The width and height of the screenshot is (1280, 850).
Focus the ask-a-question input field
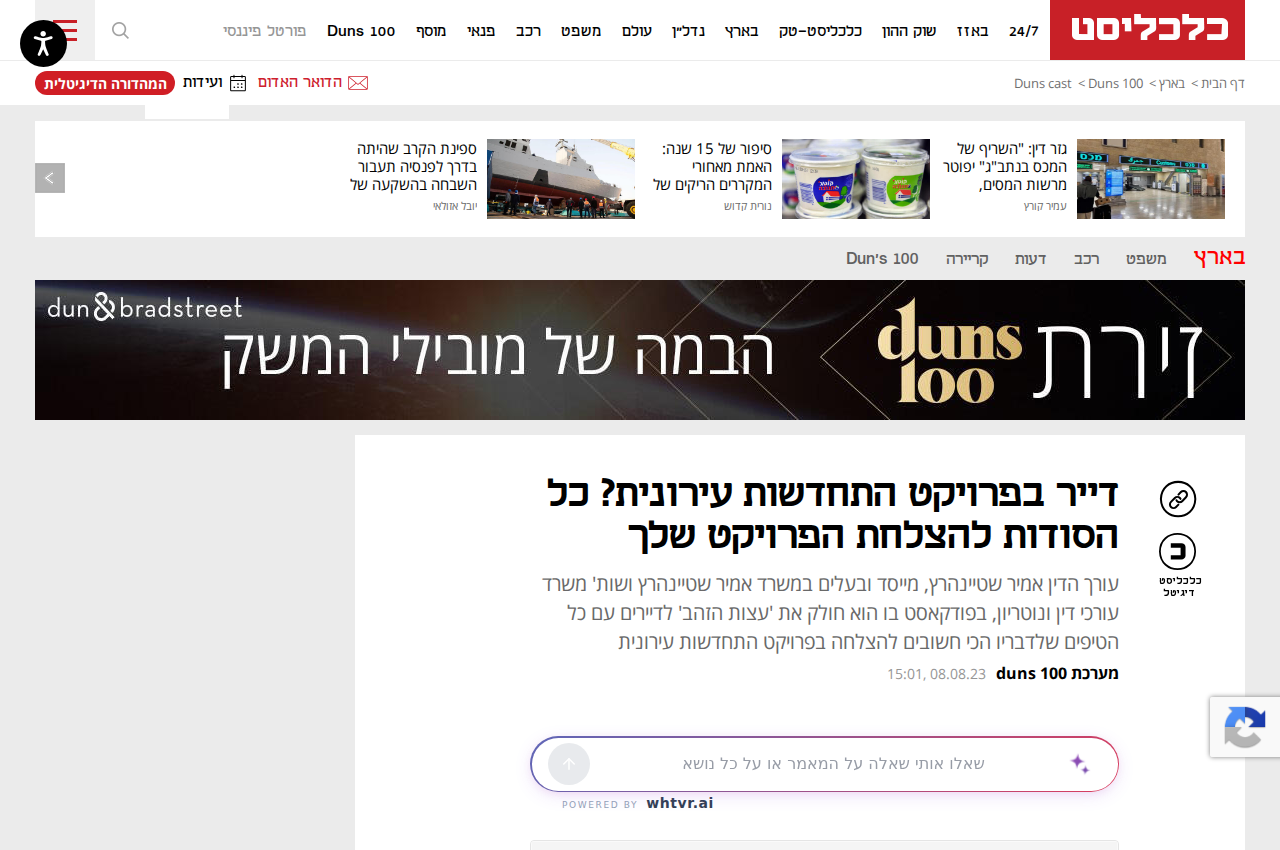pyautogui.click(x=834, y=764)
